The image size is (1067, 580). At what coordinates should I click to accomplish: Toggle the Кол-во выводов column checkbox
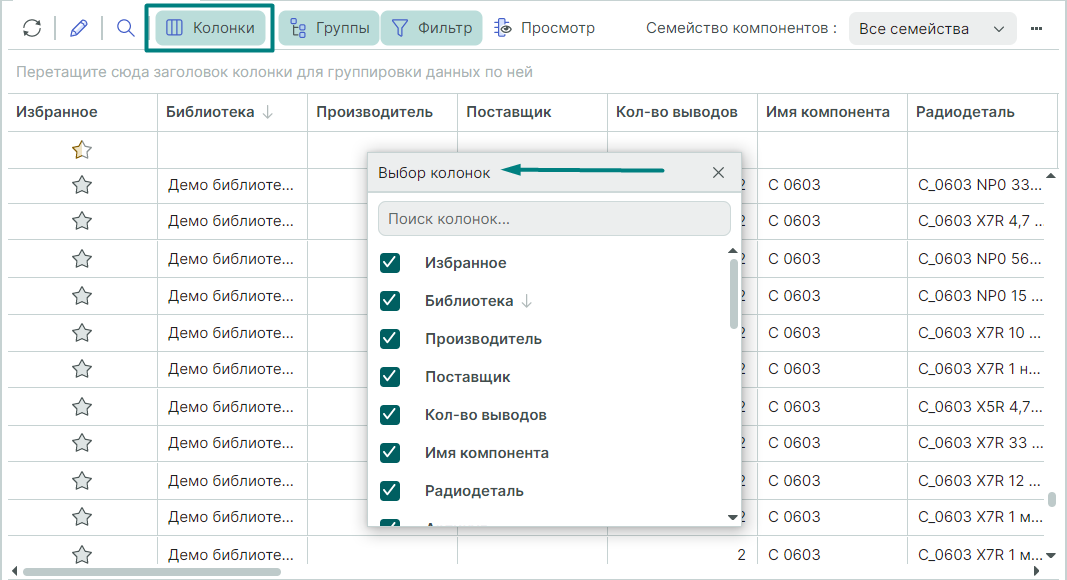[x=390, y=415]
